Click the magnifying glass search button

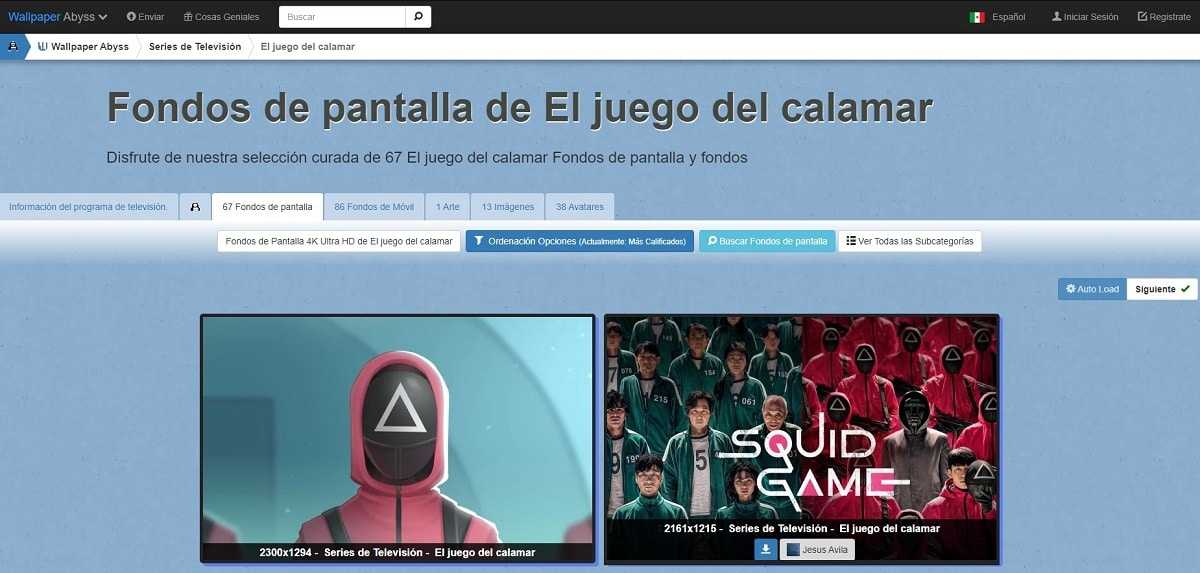419,16
